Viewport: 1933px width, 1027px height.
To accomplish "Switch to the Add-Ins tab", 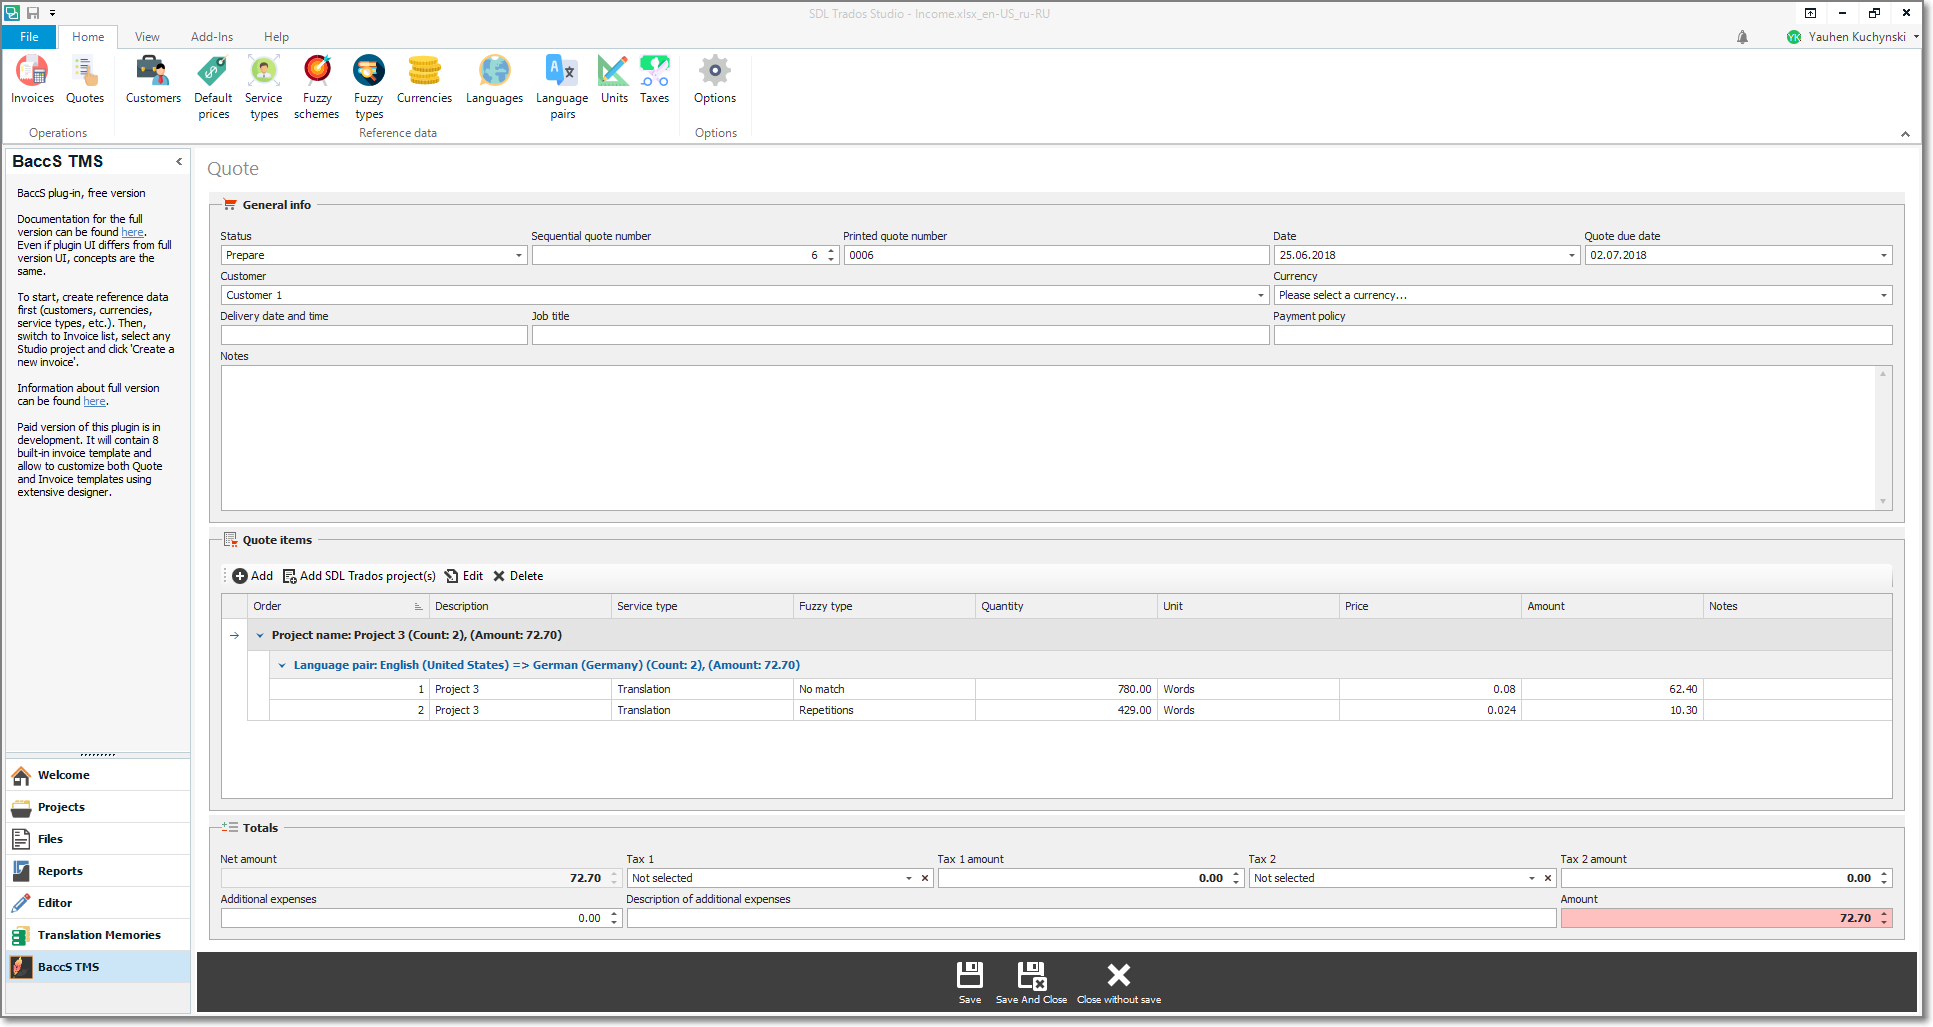I will [212, 37].
